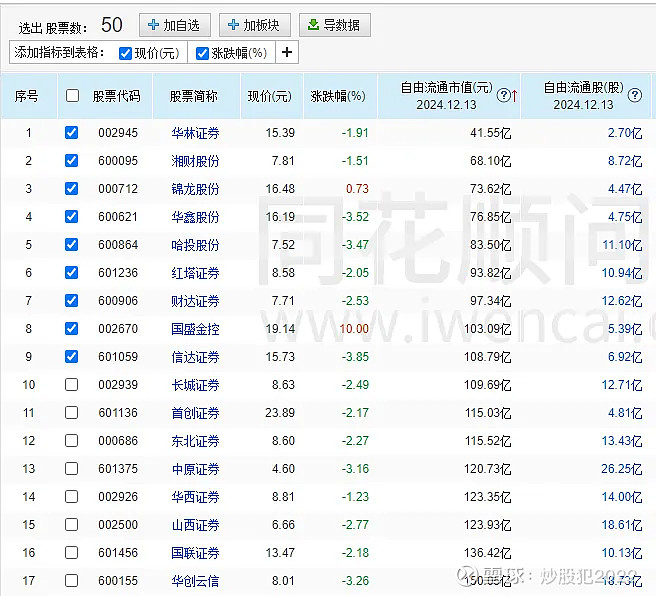Image resolution: width=656 pixels, height=596 pixels.
Task: Uncheck the checkbox for 锦龙股份
Action: point(72,189)
